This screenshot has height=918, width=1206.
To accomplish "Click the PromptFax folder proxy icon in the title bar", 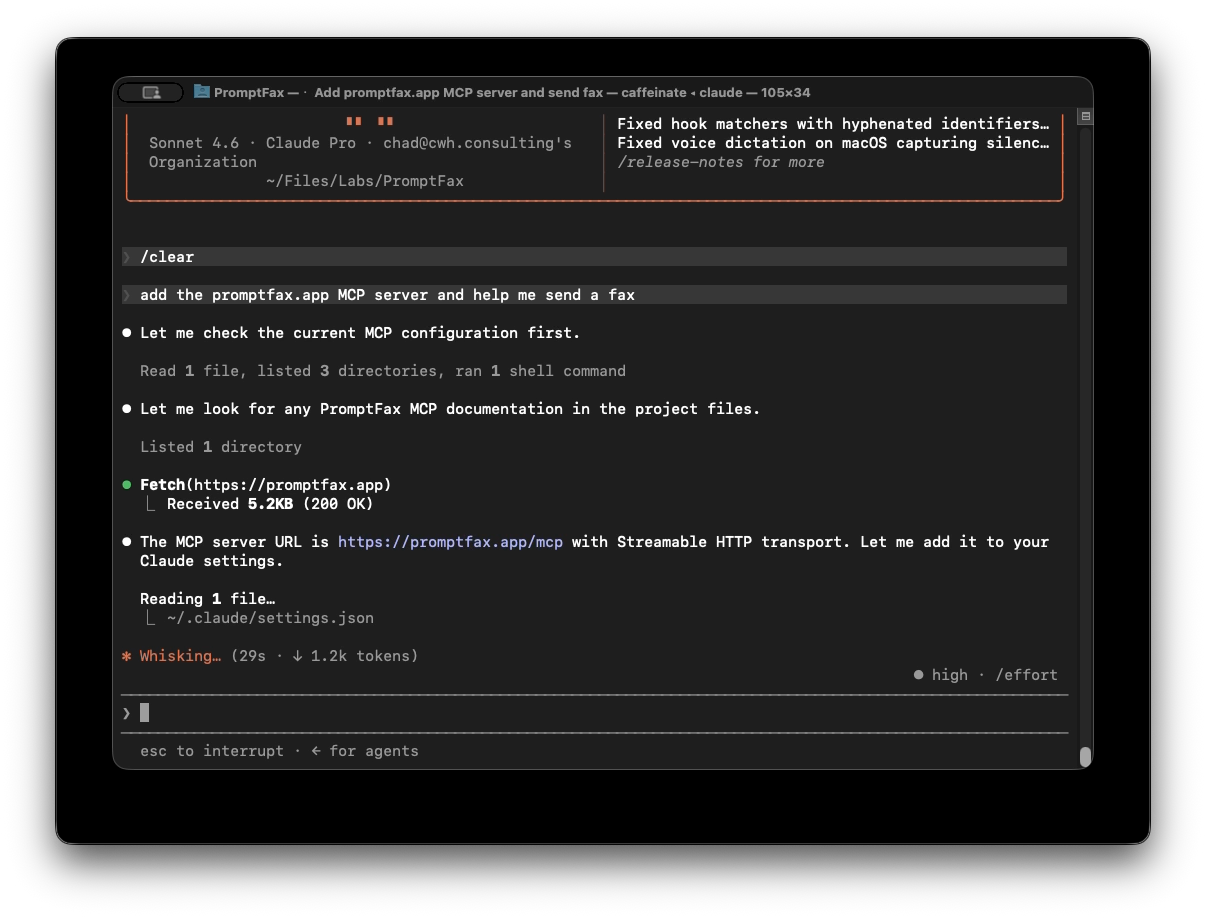I will coord(201,92).
